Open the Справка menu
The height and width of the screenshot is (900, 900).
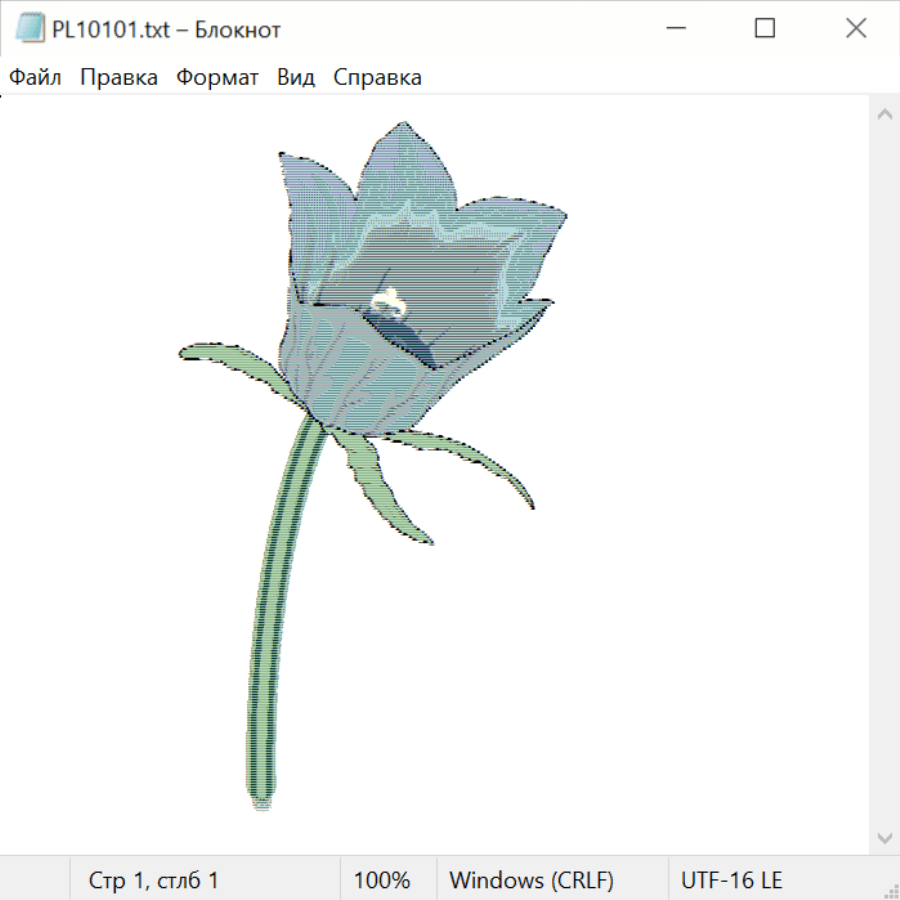[x=377, y=78]
